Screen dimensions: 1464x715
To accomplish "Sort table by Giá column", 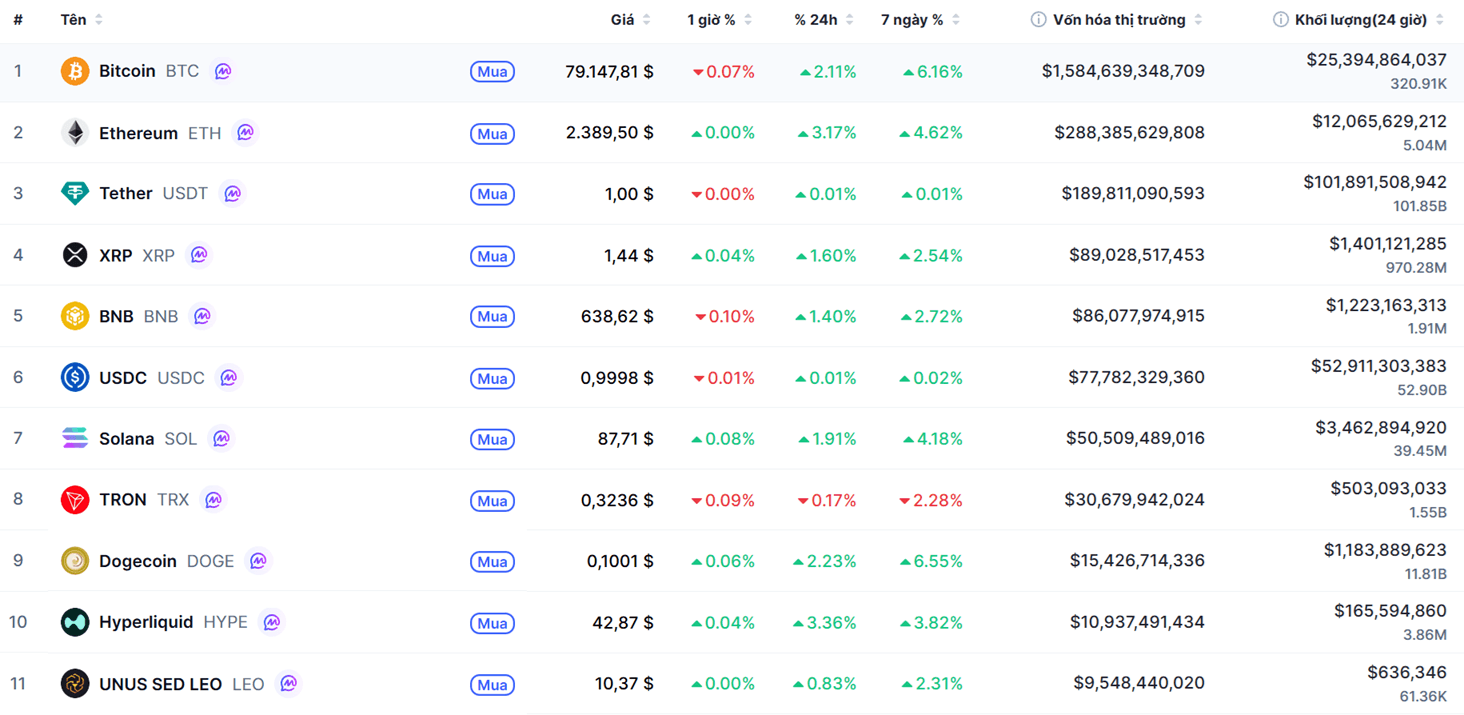I will [x=631, y=20].
